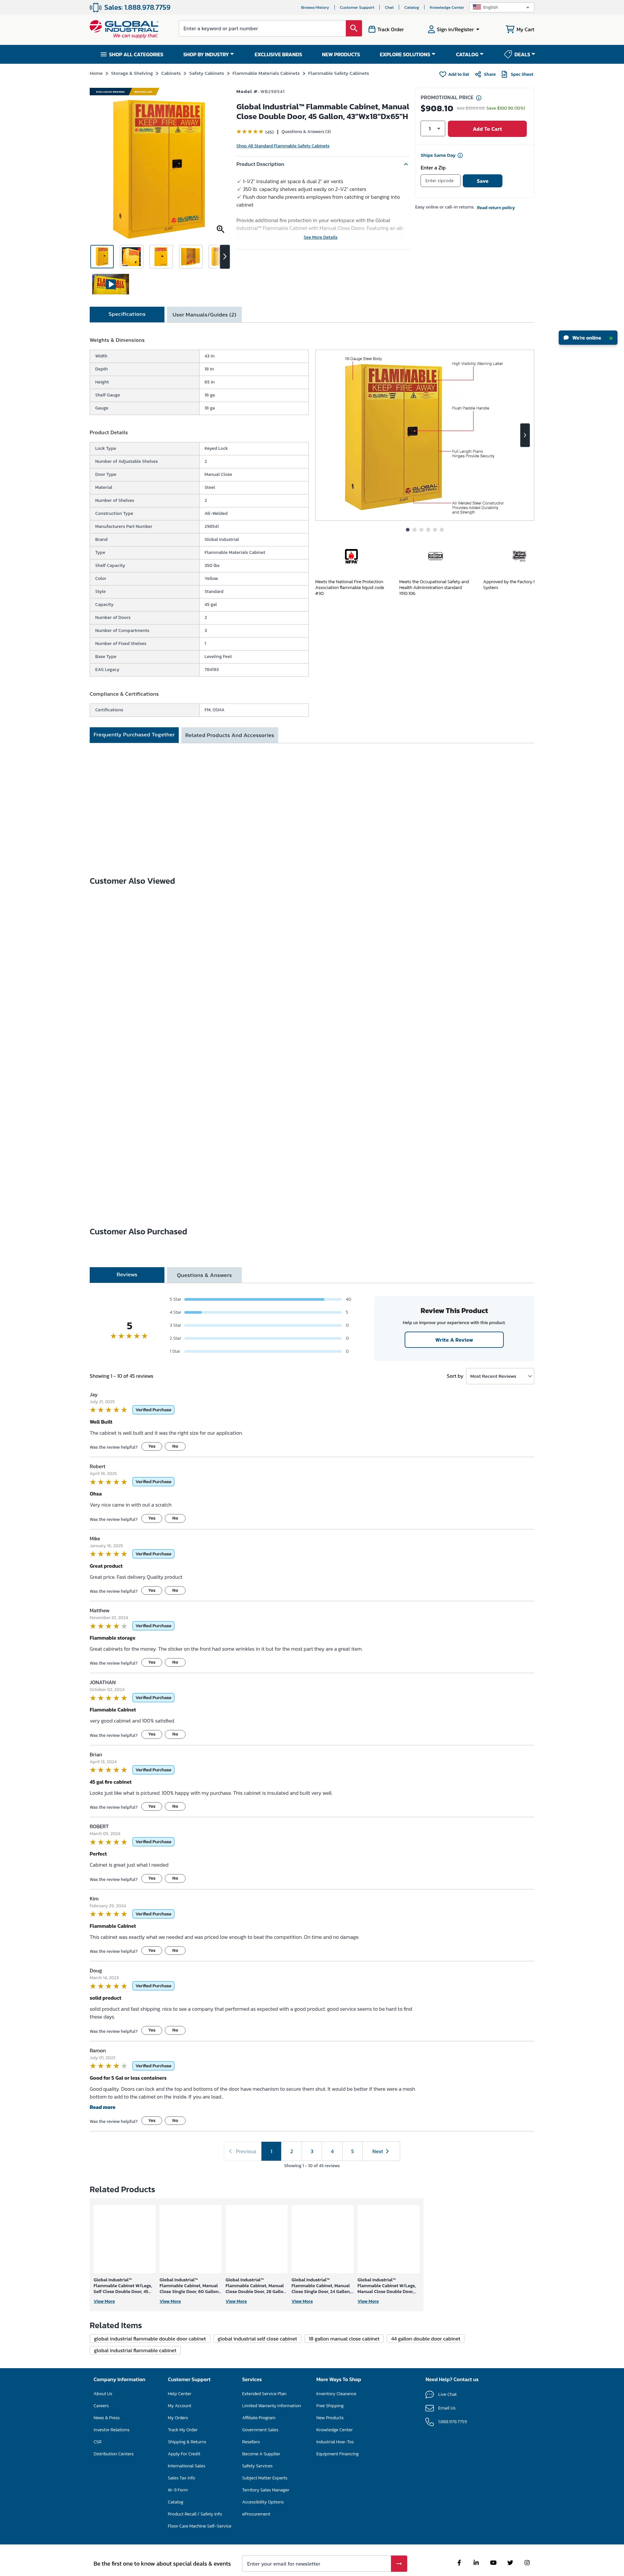Click the phone icon beside Sales number
This screenshot has height=2576, width=624.
[x=95, y=7]
